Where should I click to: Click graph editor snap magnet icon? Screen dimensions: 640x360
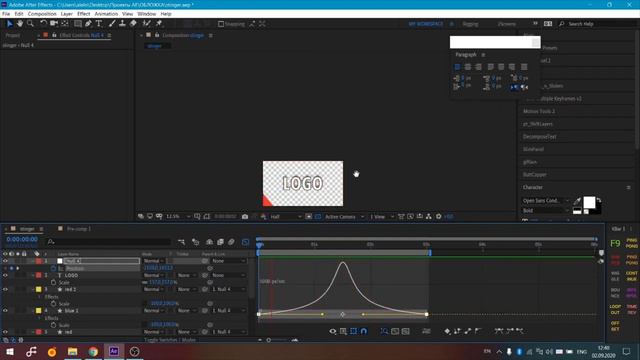364,331
